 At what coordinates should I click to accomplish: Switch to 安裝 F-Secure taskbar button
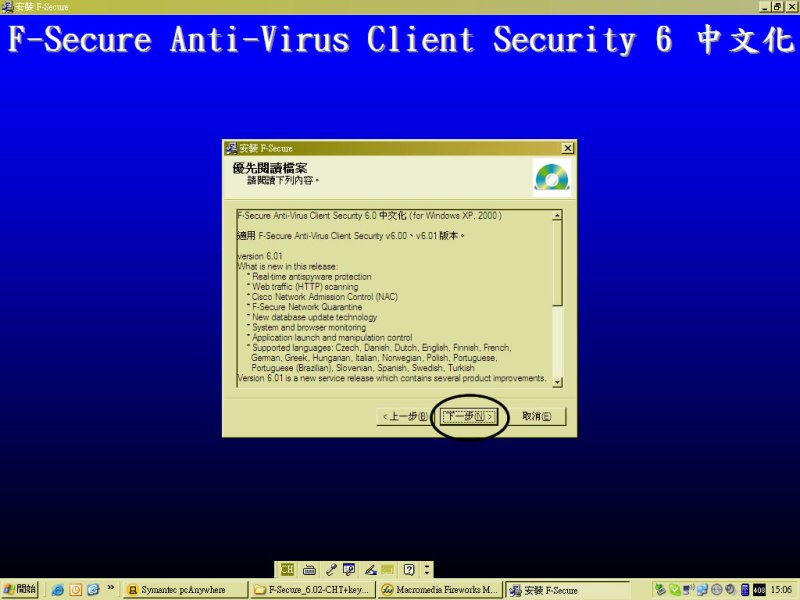pos(567,590)
